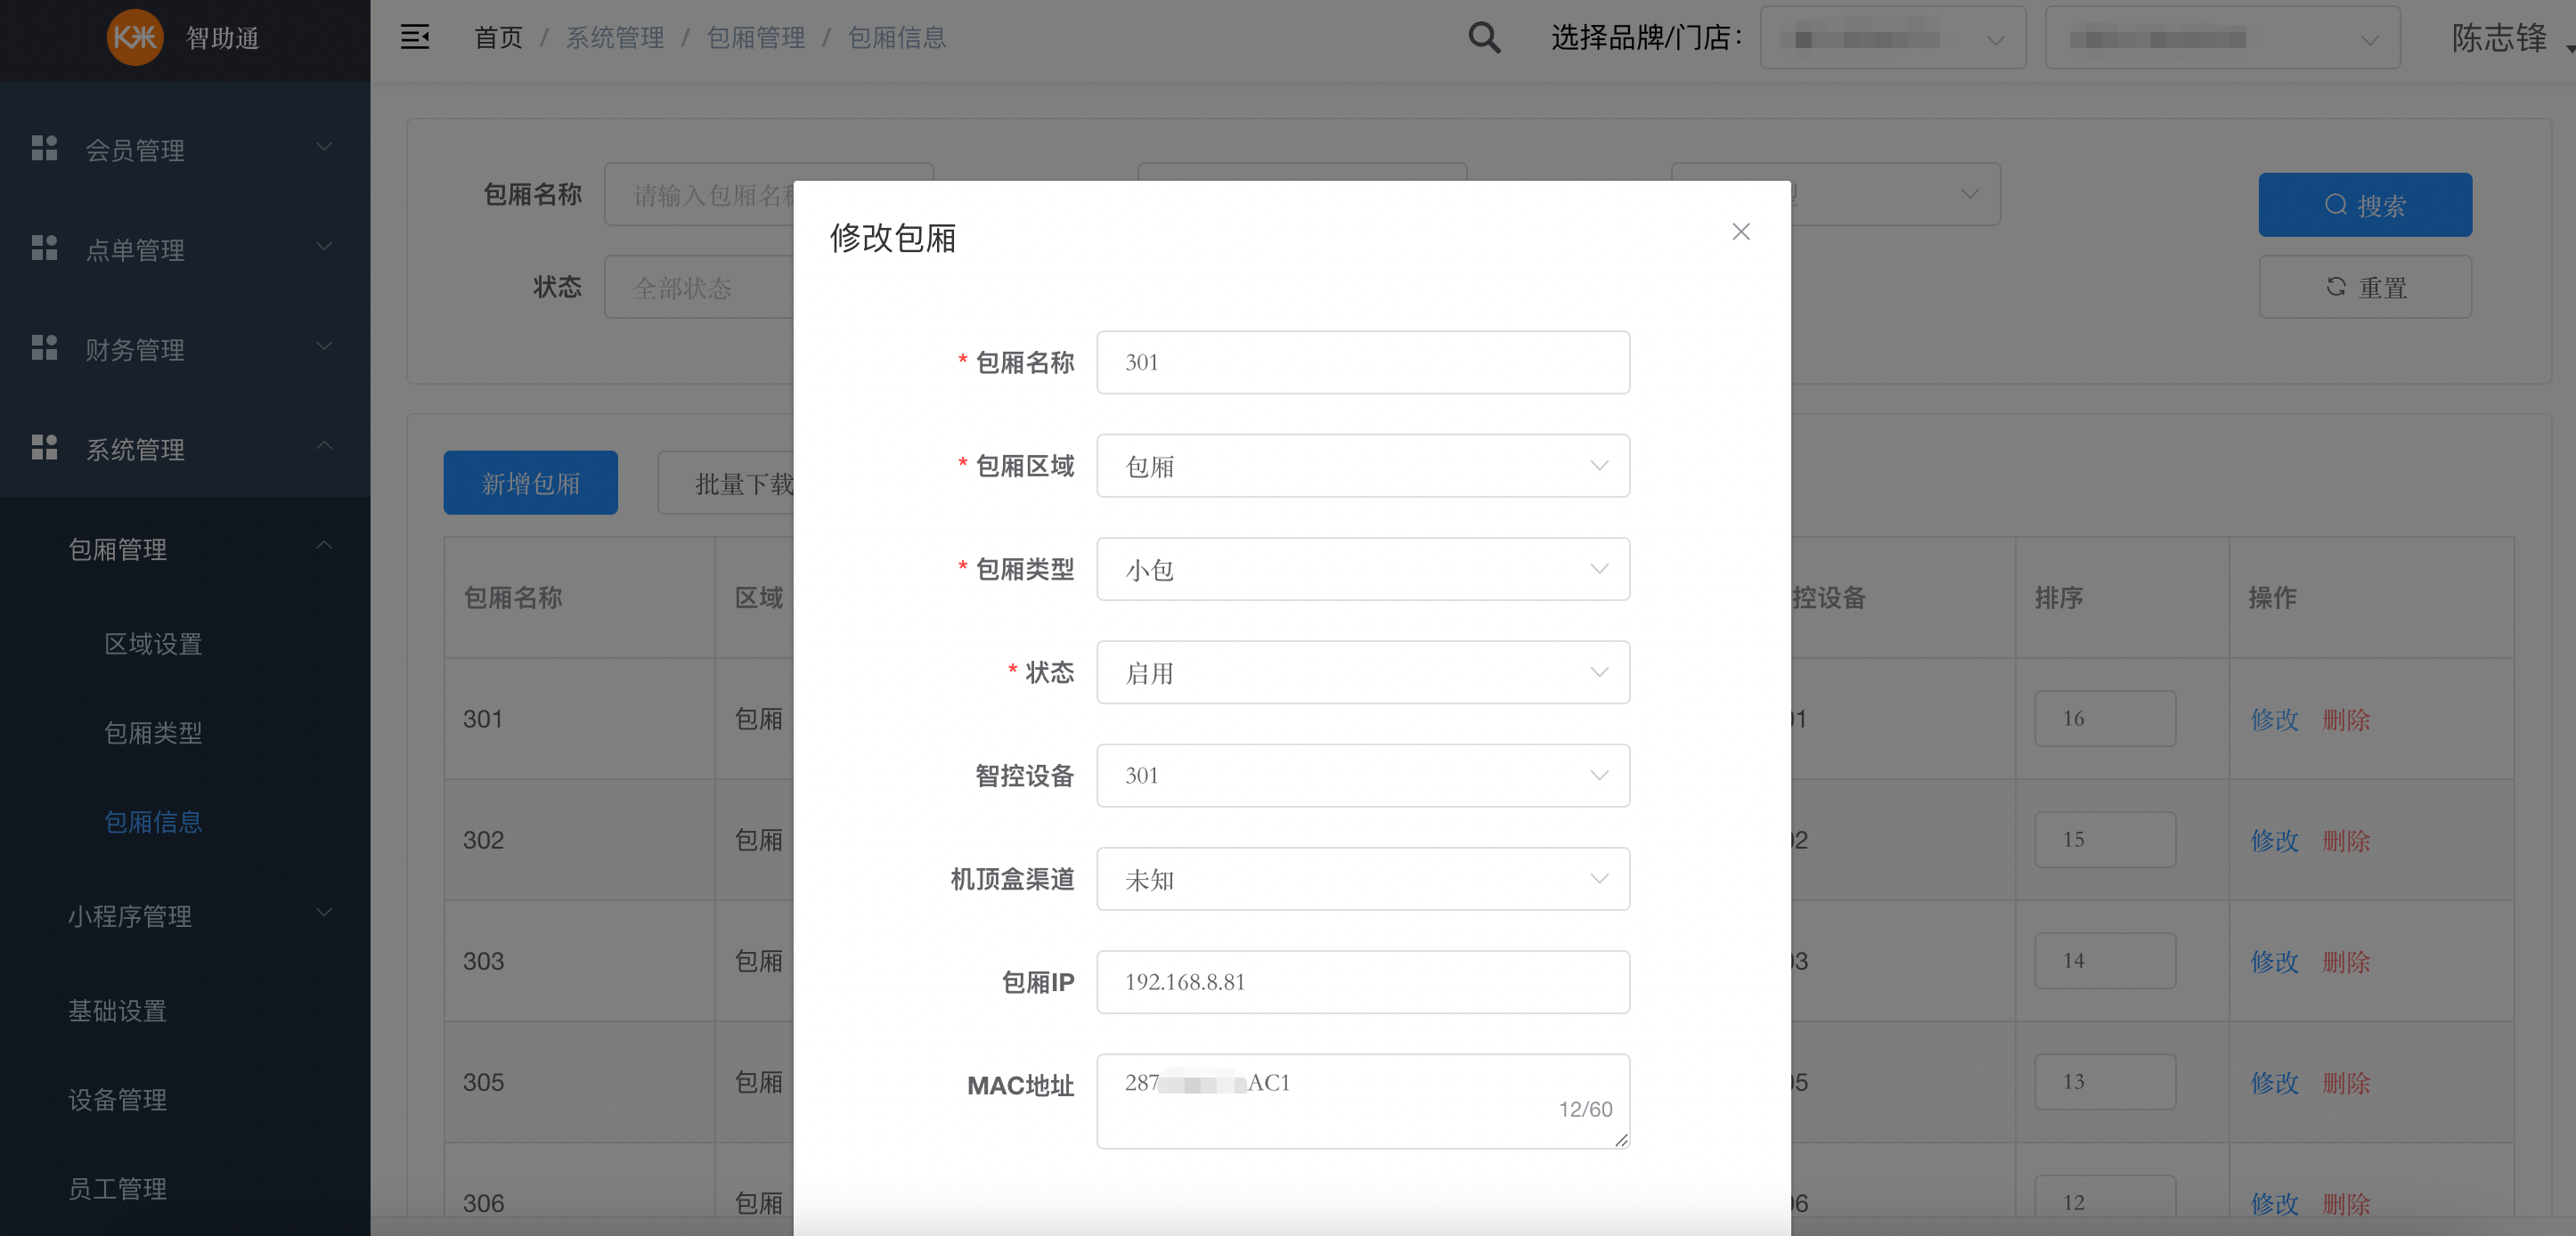Viewport: 2576px width, 1236px height.
Task: Navigate to 包厢信息 in the sidebar
Action: pos(153,821)
